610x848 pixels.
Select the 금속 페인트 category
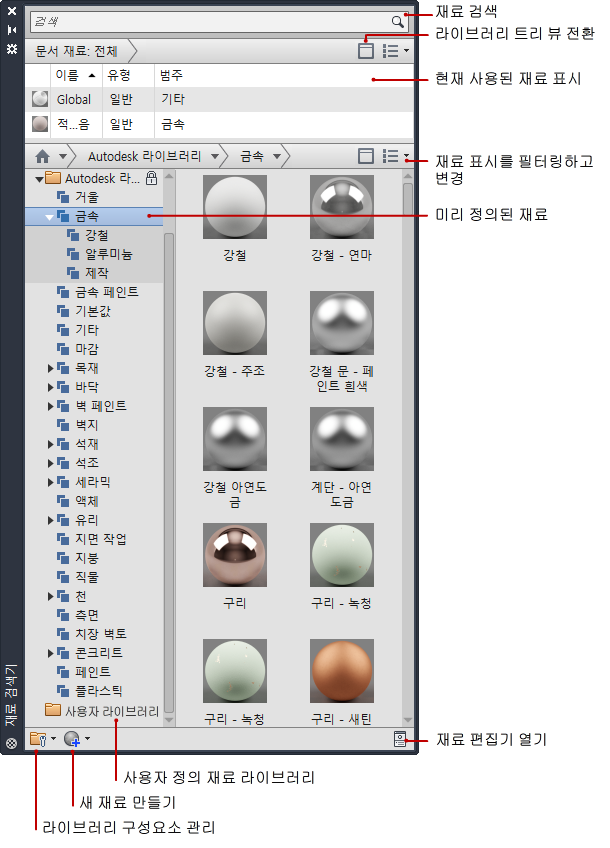107,292
